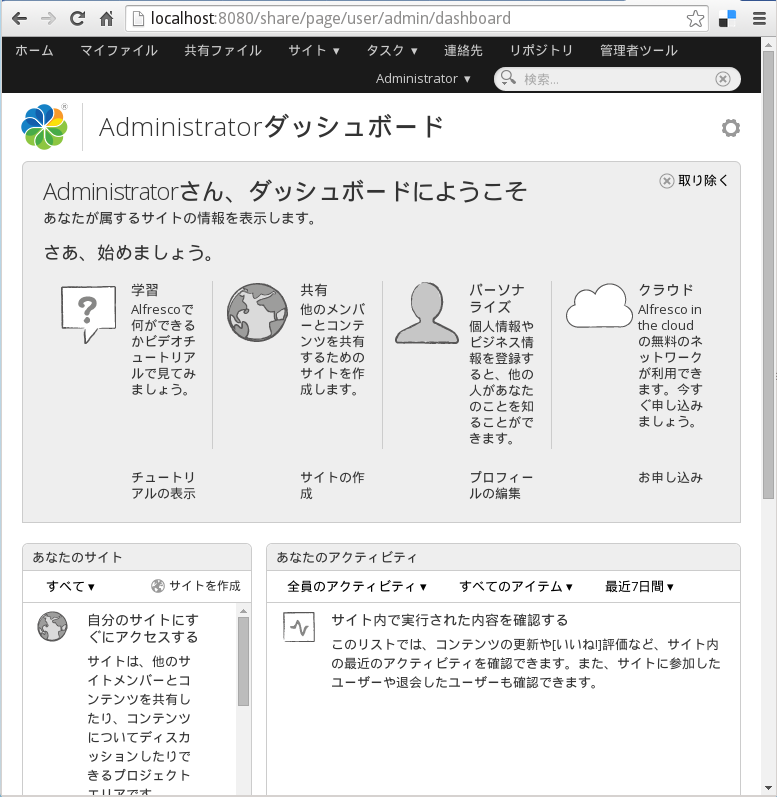Screen dimensions: 777x797
Task: Clear search with the X icon
Action: [x=723, y=79]
